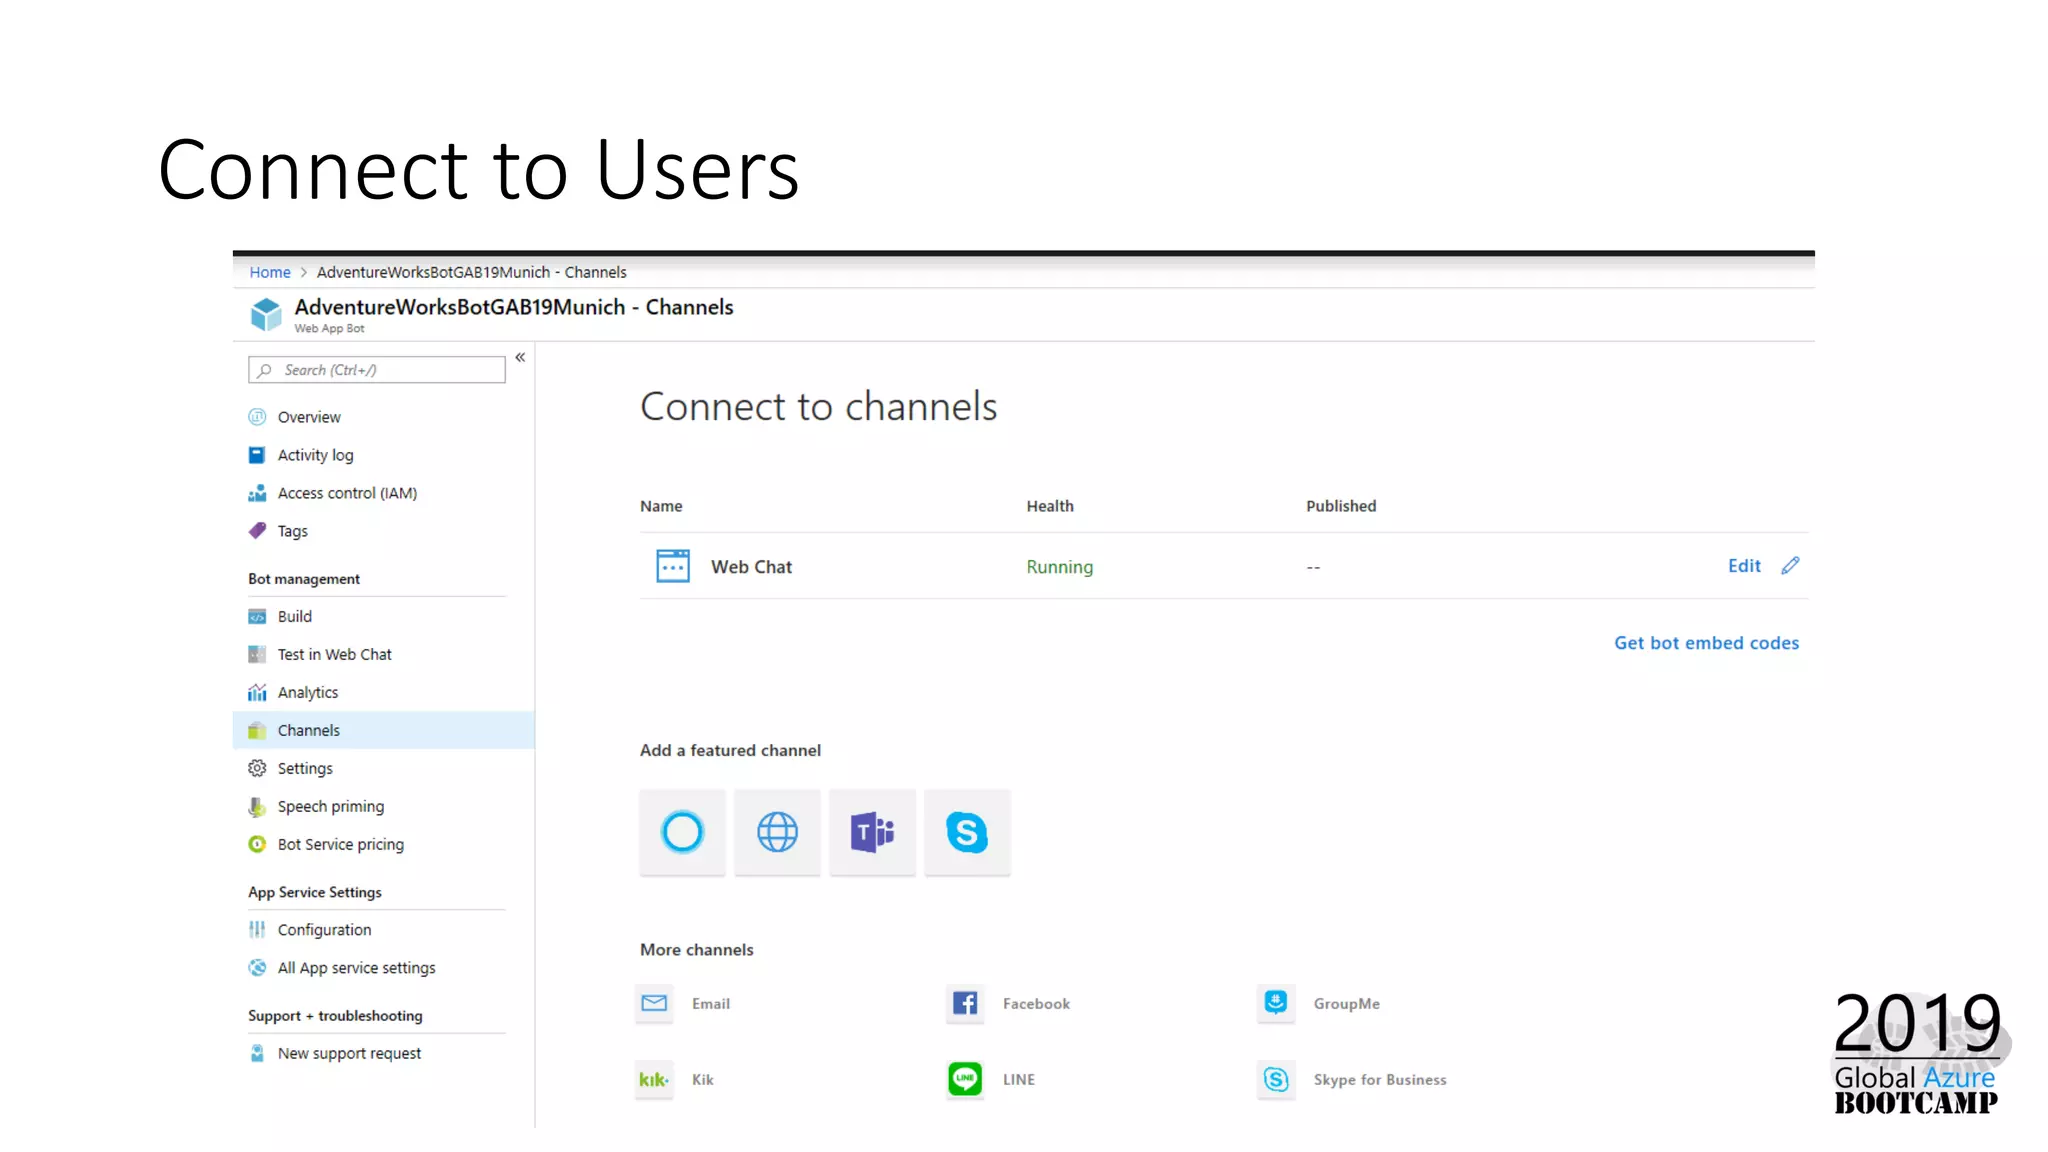The height and width of the screenshot is (1152, 2048).
Task: Click the Email channel label
Action: tap(711, 1003)
